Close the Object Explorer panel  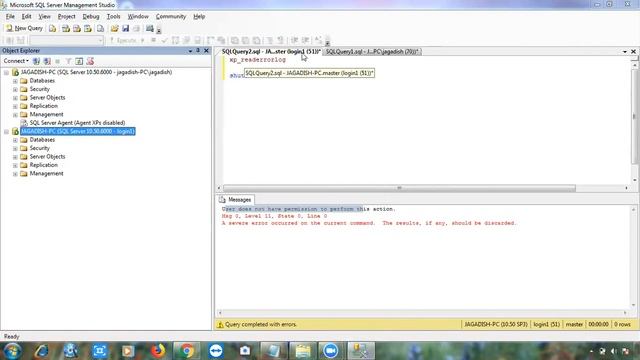pyautogui.click(x=206, y=51)
